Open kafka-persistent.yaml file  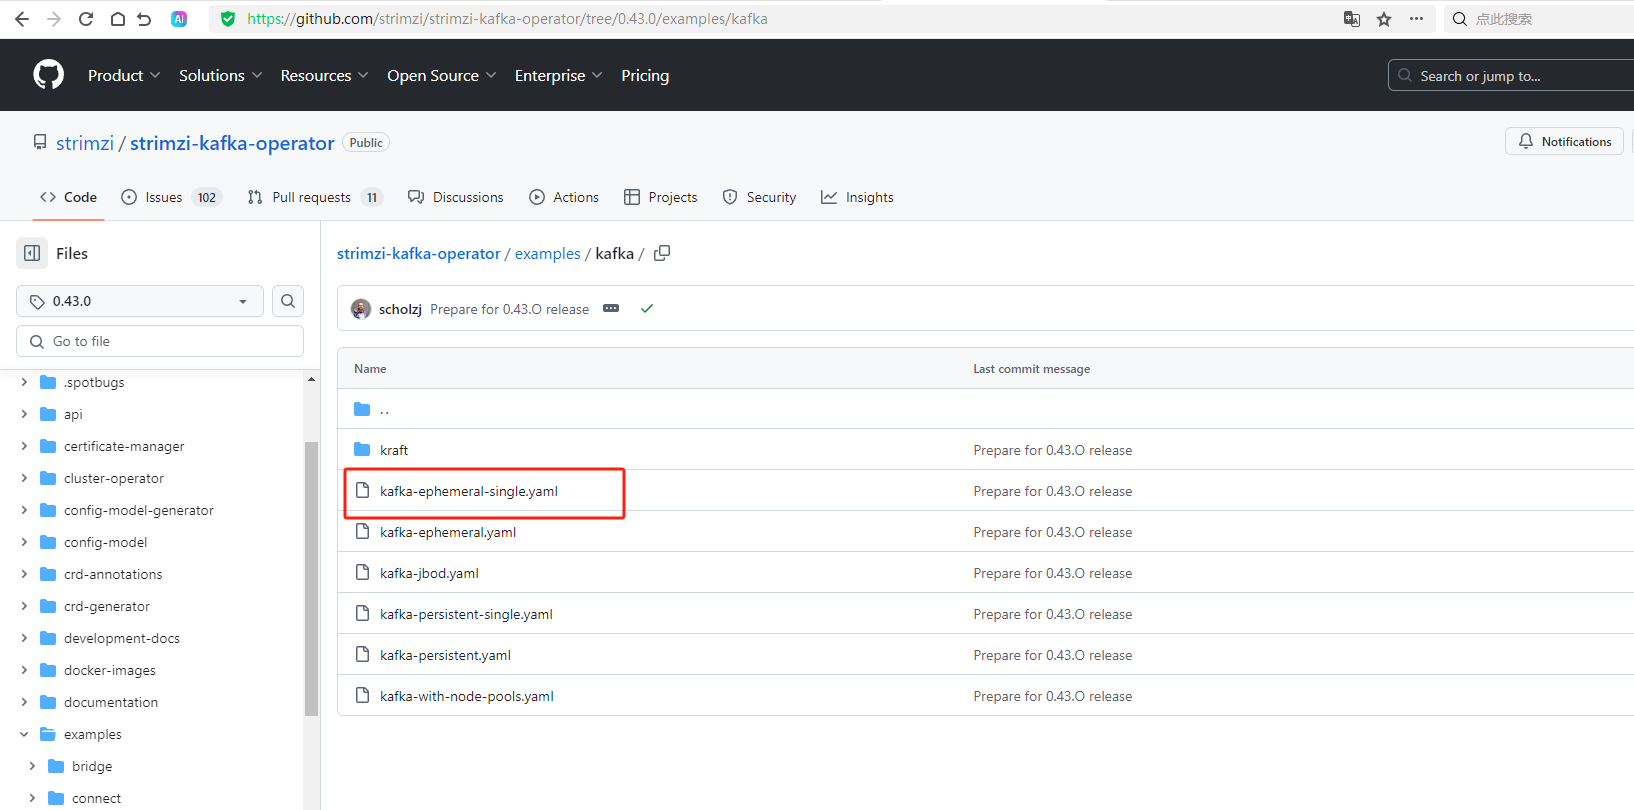[x=445, y=655]
